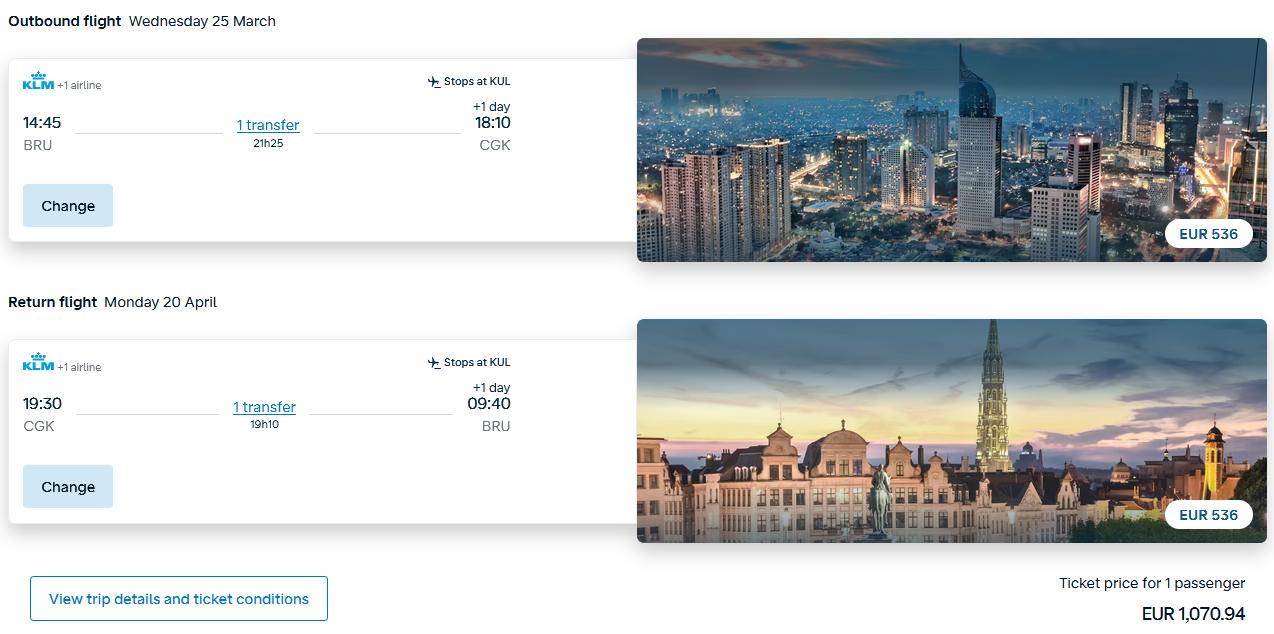Click the Monday 20 April return date
Image resolution: width=1274 pixels, height=634 pixels.
point(160,302)
